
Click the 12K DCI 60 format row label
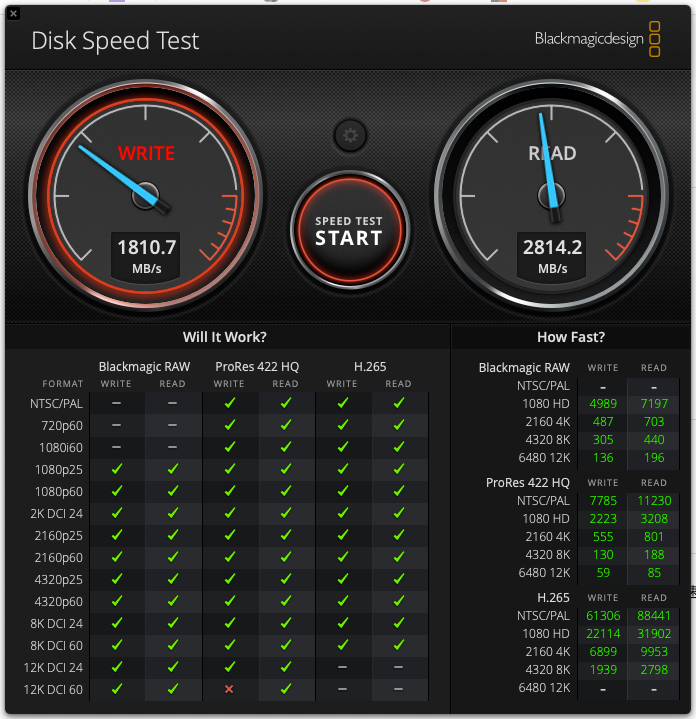coord(53,690)
